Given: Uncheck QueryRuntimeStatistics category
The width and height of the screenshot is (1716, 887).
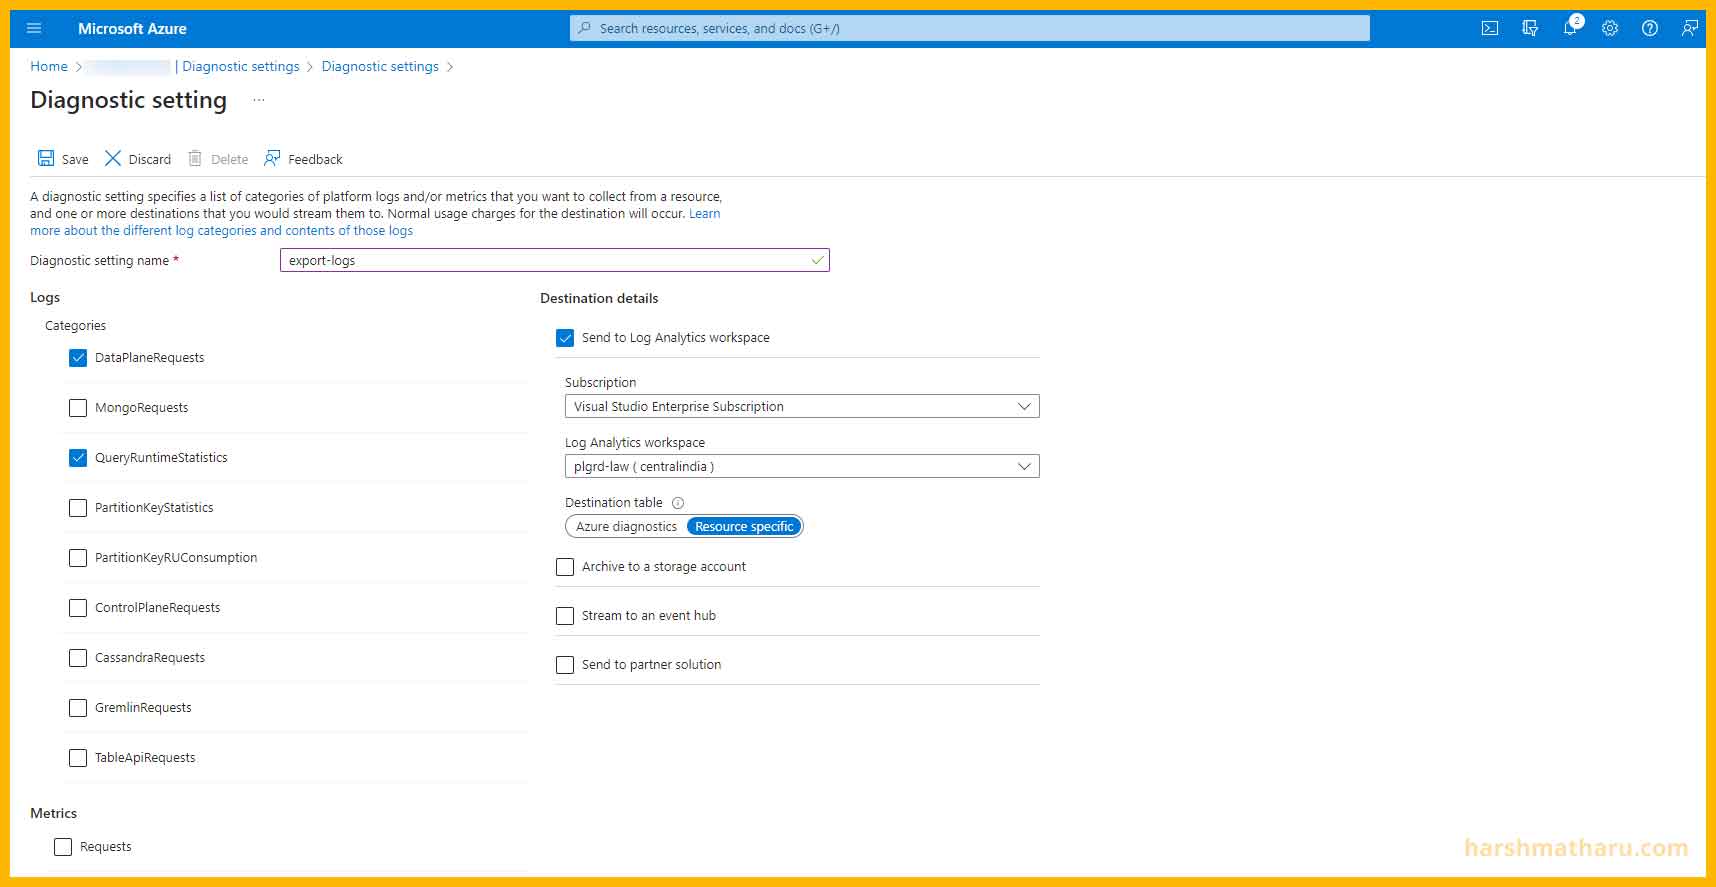Looking at the screenshot, I should [x=78, y=458].
